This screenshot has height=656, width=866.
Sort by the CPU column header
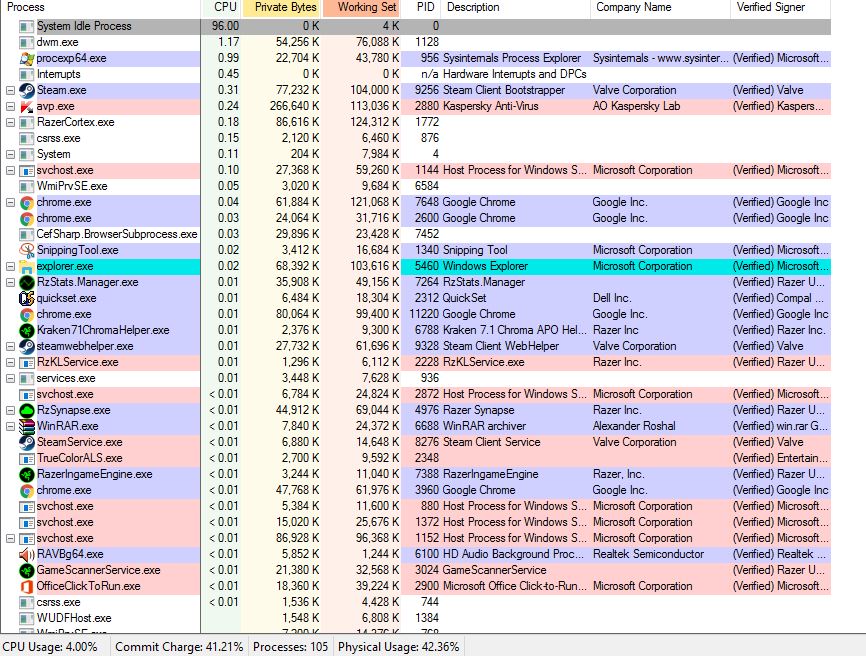pos(221,8)
